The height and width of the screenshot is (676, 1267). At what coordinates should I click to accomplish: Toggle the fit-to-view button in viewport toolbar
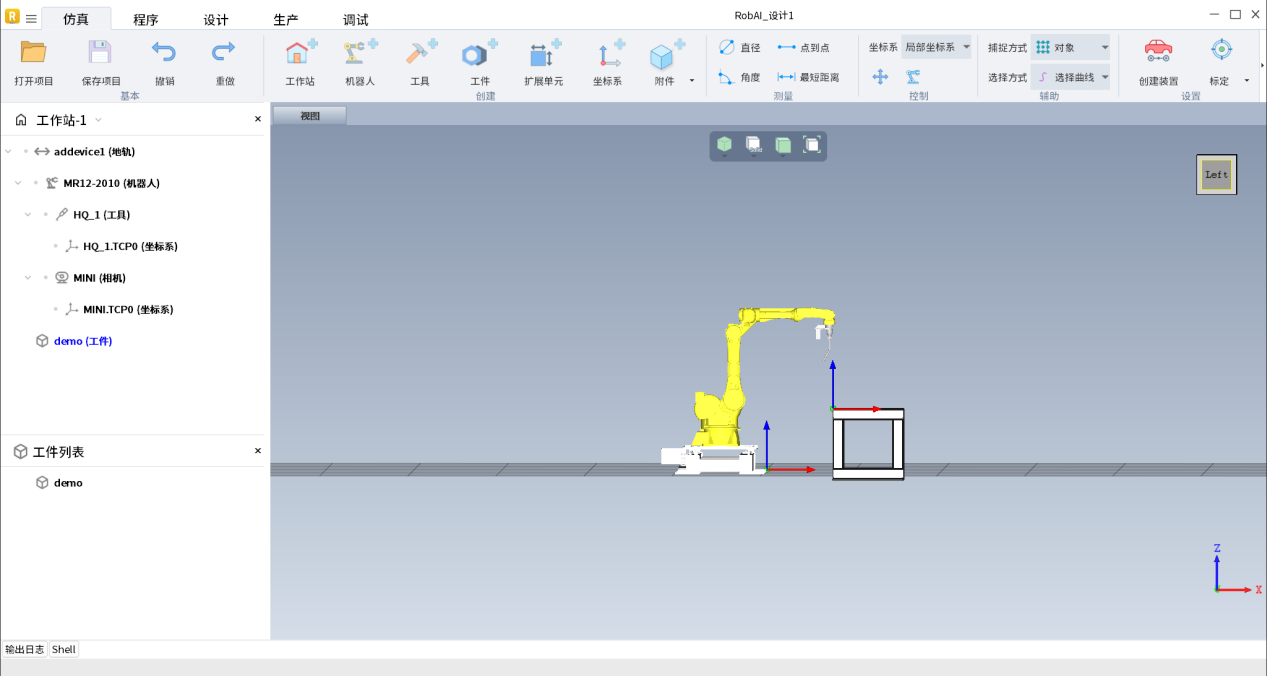pos(812,145)
